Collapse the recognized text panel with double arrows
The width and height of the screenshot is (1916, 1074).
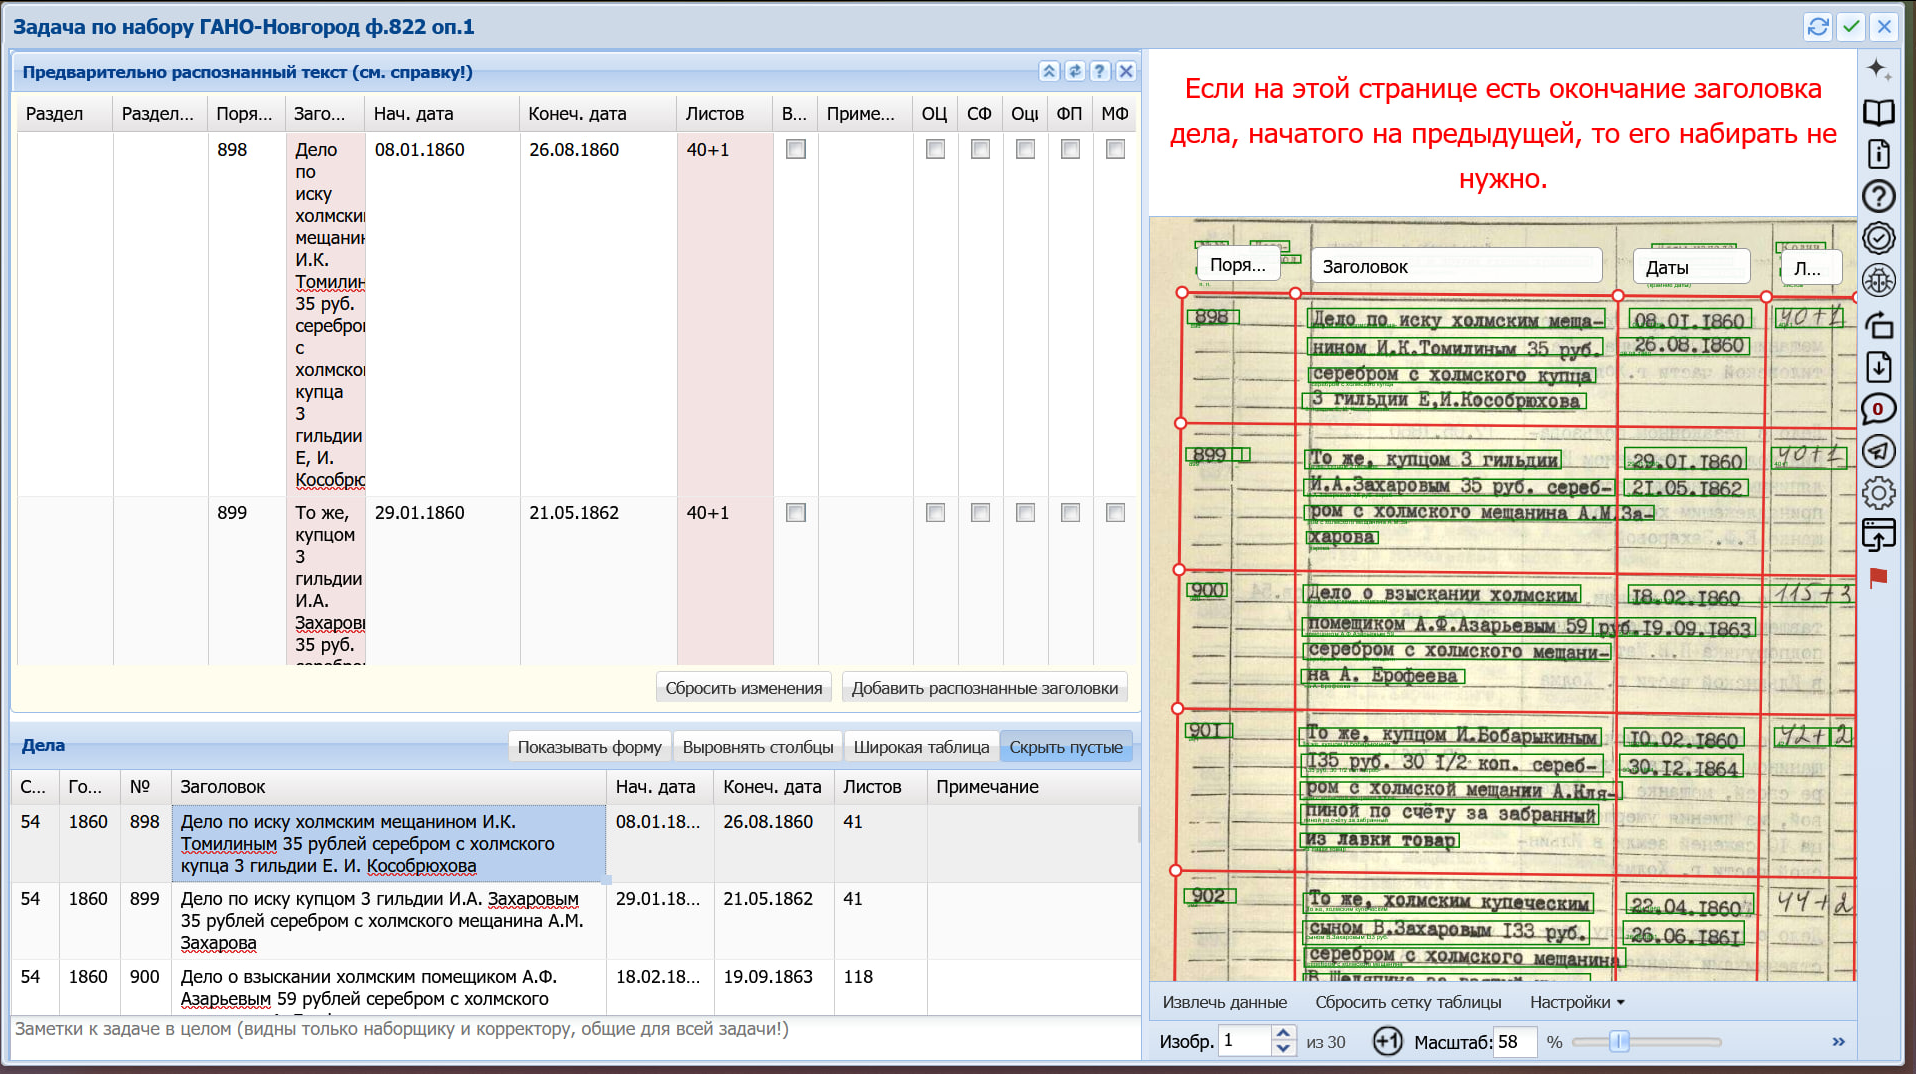tap(1049, 71)
